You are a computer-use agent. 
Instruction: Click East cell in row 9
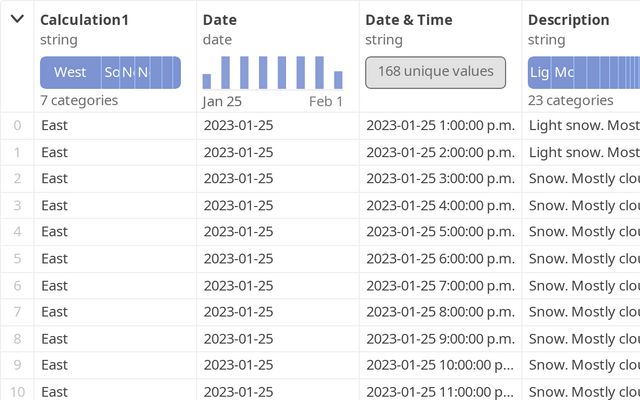[115, 365]
